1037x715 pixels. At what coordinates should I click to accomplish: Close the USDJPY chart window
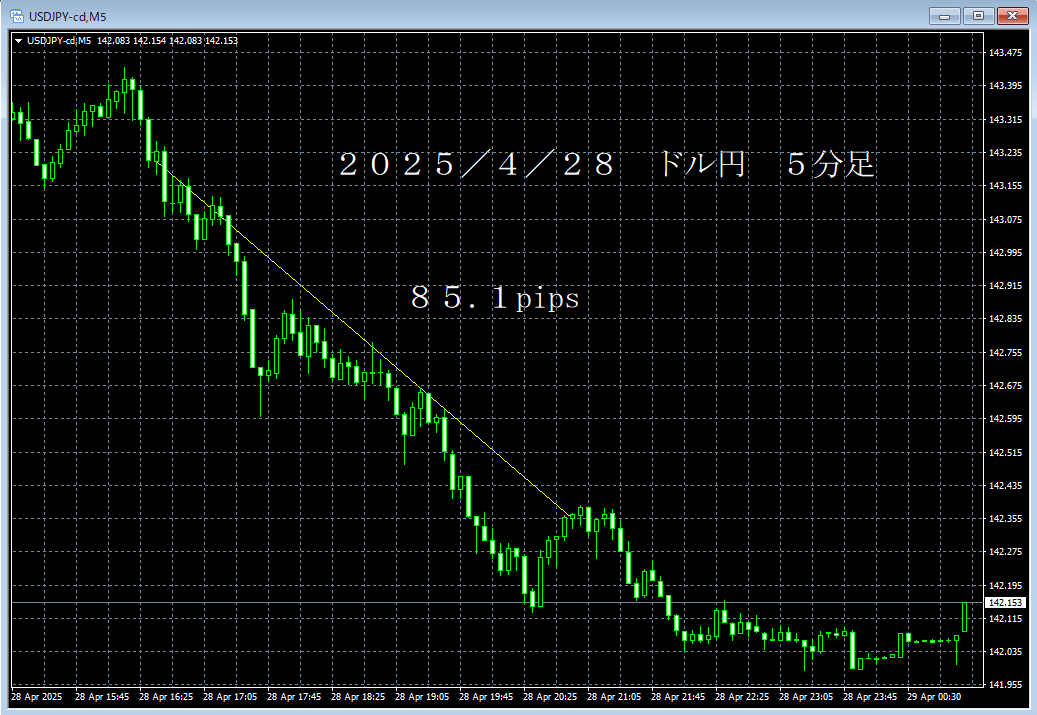(x=1012, y=16)
